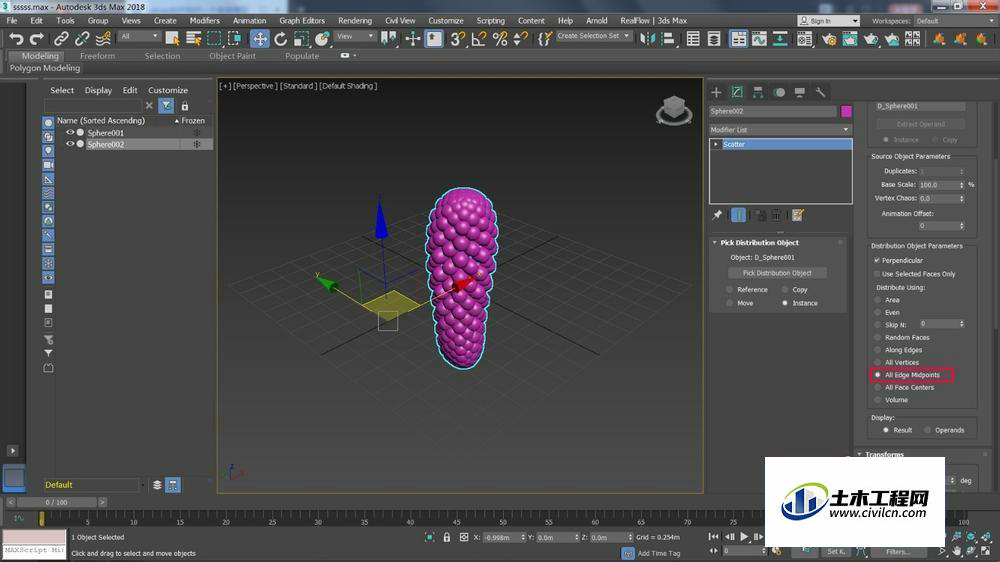The image size is (1000, 562).
Task: Click the Name (Sorted Ascending) column header
Action: (x=101, y=121)
